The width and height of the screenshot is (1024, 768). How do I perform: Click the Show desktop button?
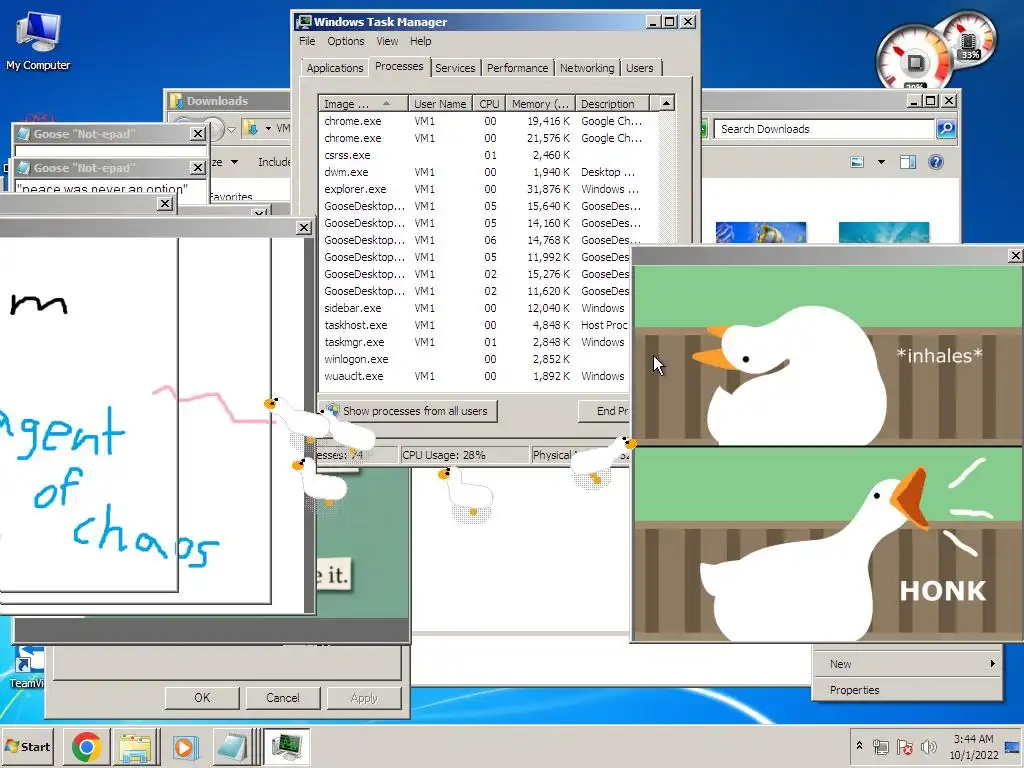pyautogui.click(x=1014, y=746)
